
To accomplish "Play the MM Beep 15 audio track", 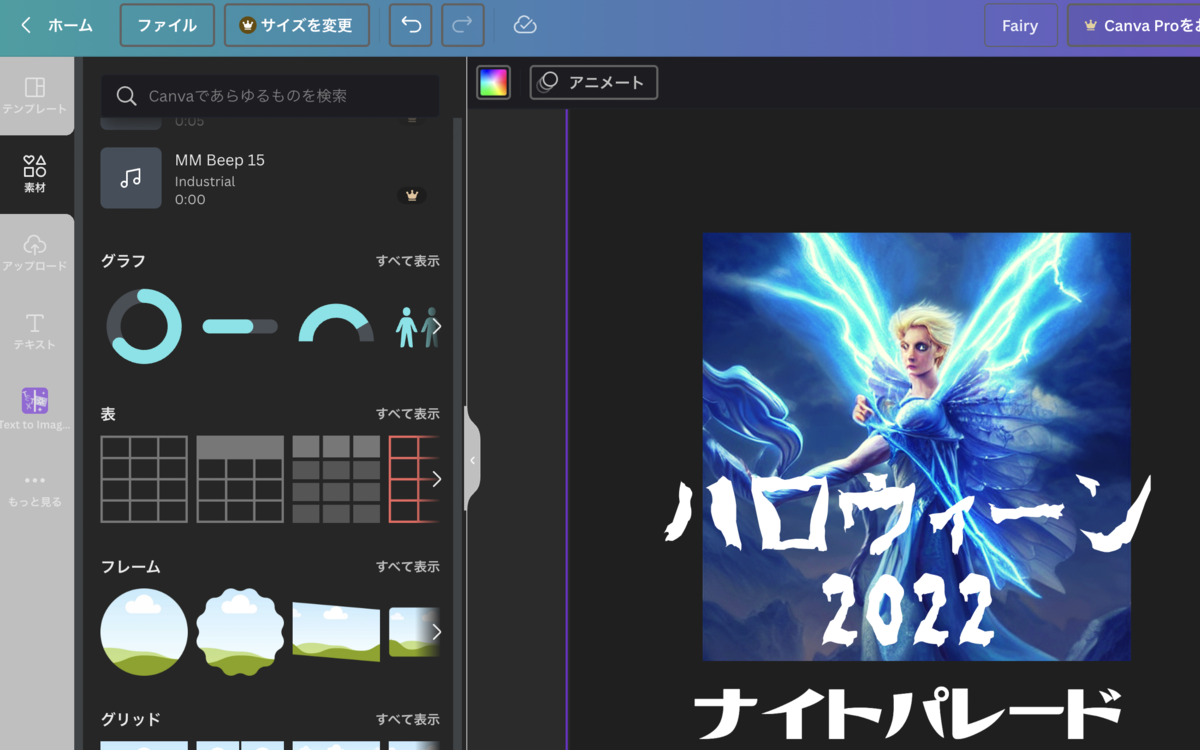I will pos(131,179).
